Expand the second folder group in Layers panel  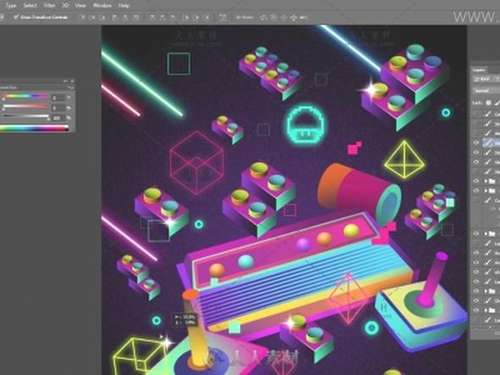coord(486,191)
